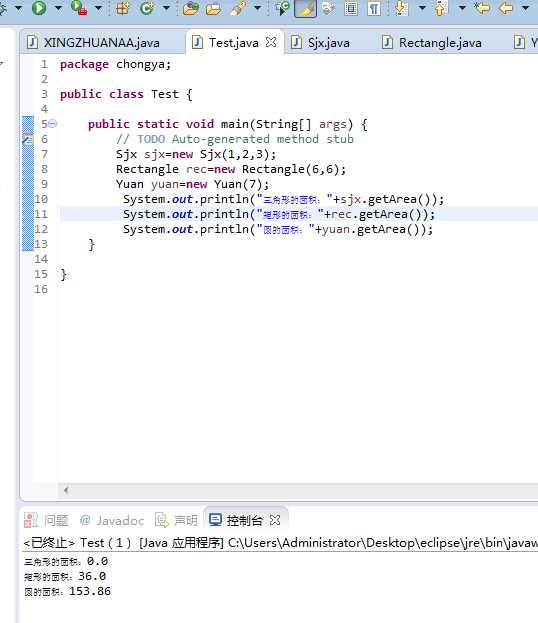Click line number 16 in the gutter
This screenshot has height=623, width=538.
41,289
